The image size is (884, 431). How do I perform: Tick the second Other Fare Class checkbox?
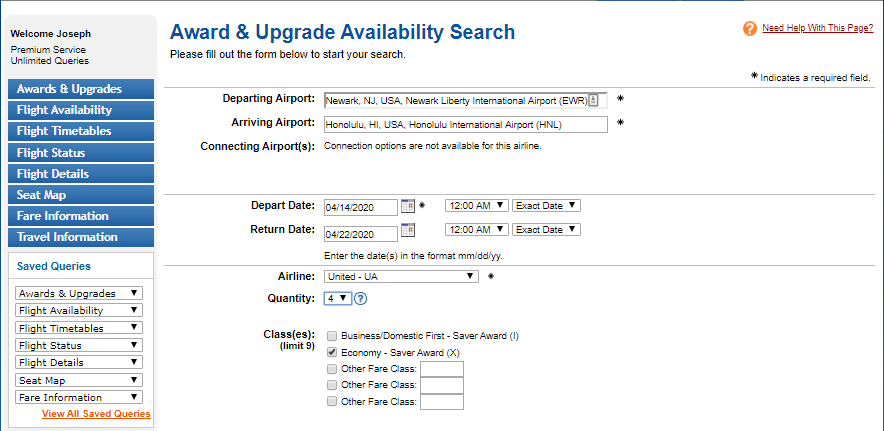point(332,385)
